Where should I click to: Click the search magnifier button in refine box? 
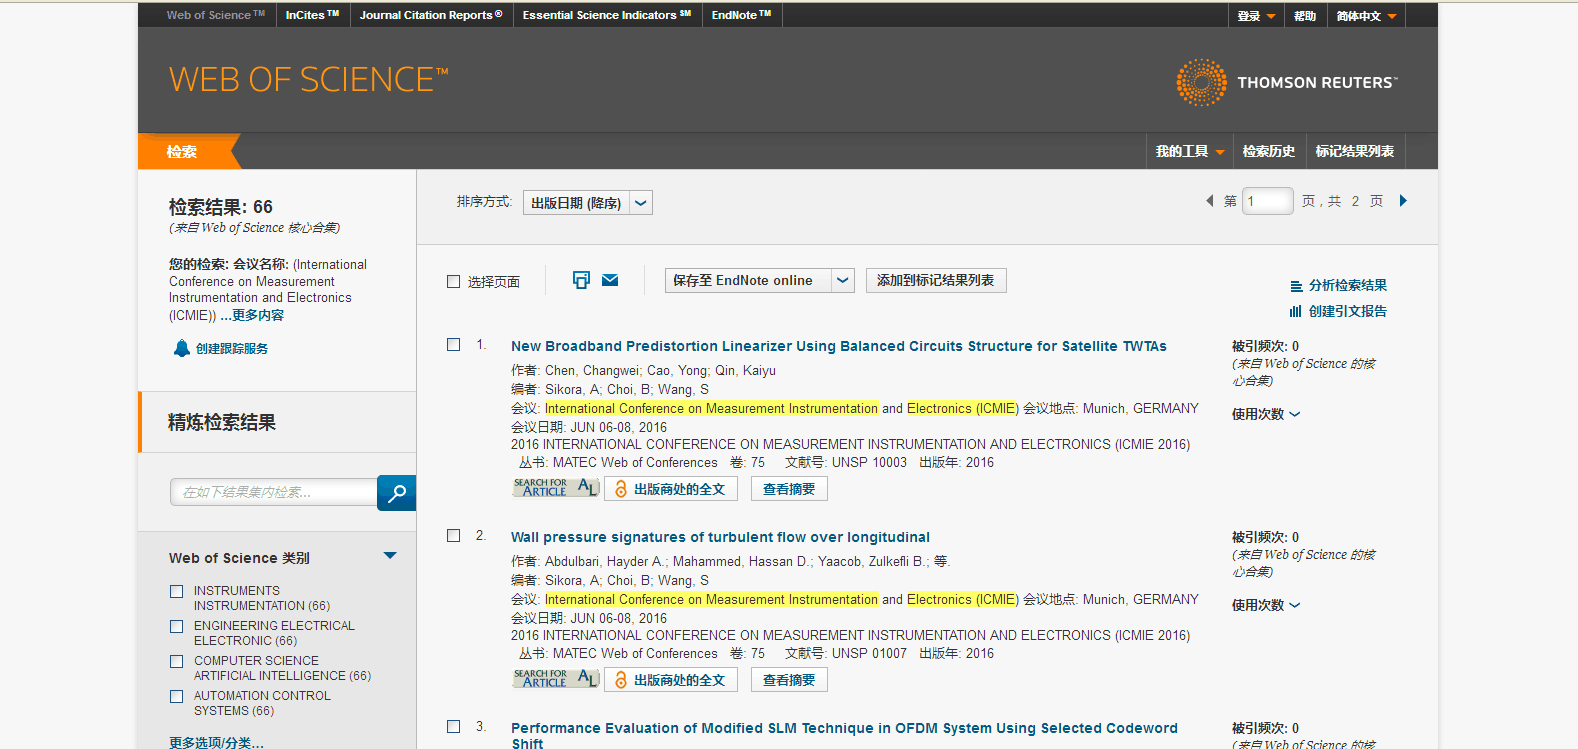[x=396, y=492]
